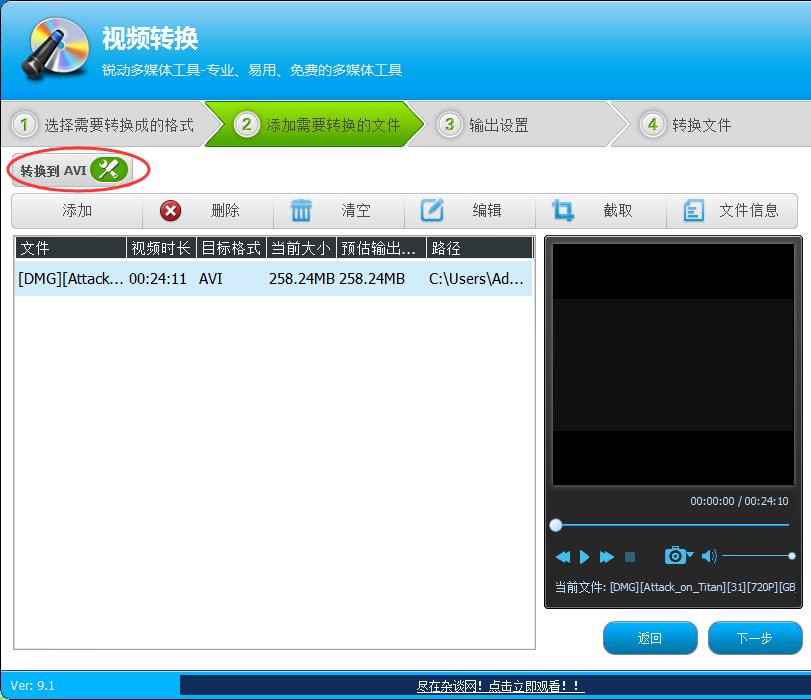The image size is (811, 700).
Task: Click the crop capture icon
Action: click(563, 210)
